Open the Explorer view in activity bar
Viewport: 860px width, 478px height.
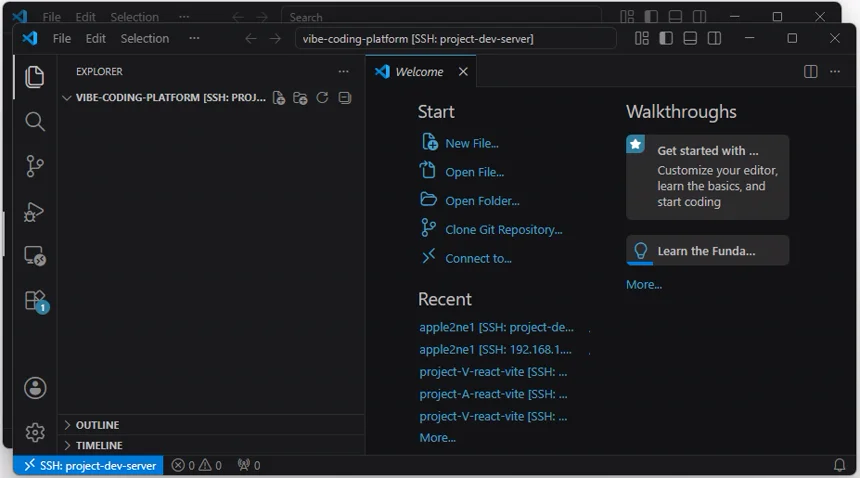[35, 77]
